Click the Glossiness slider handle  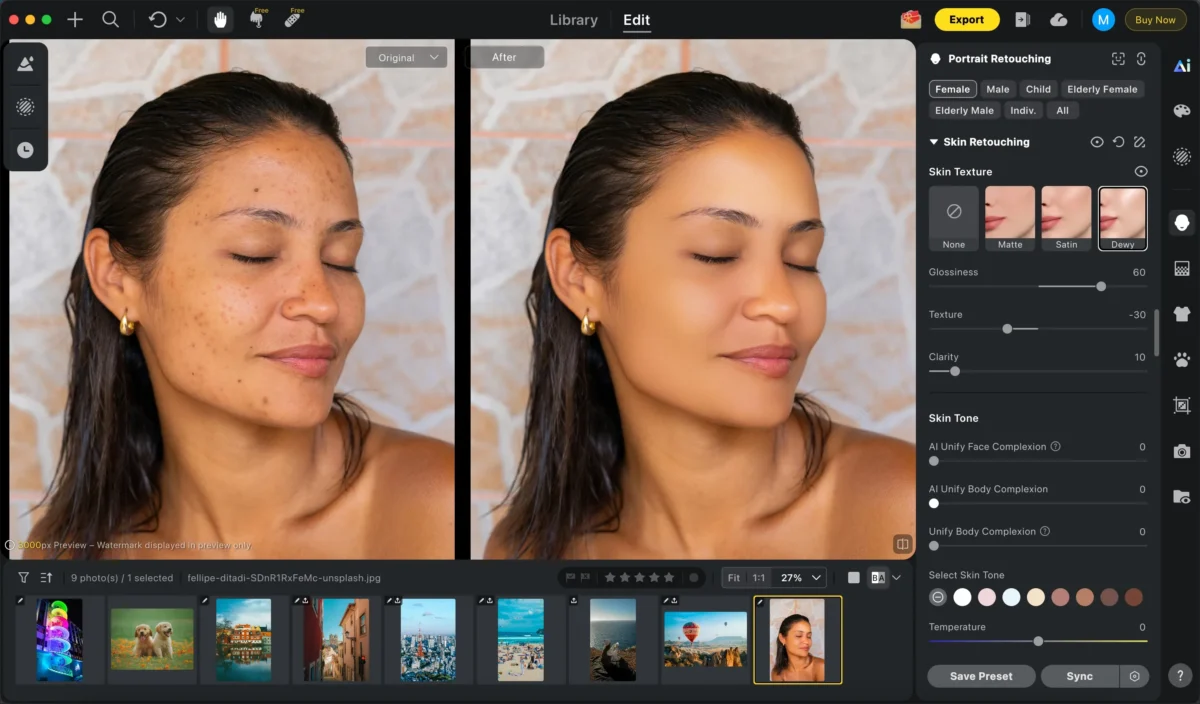click(1101, 287)
